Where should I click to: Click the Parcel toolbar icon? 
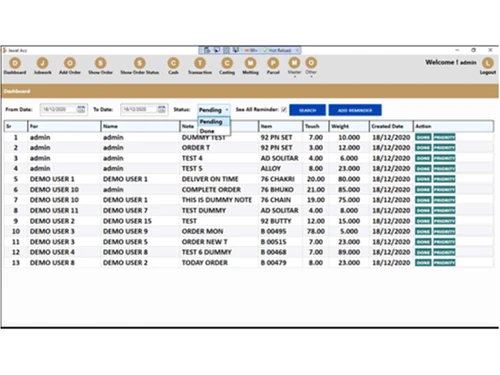[x=273, y=63]
